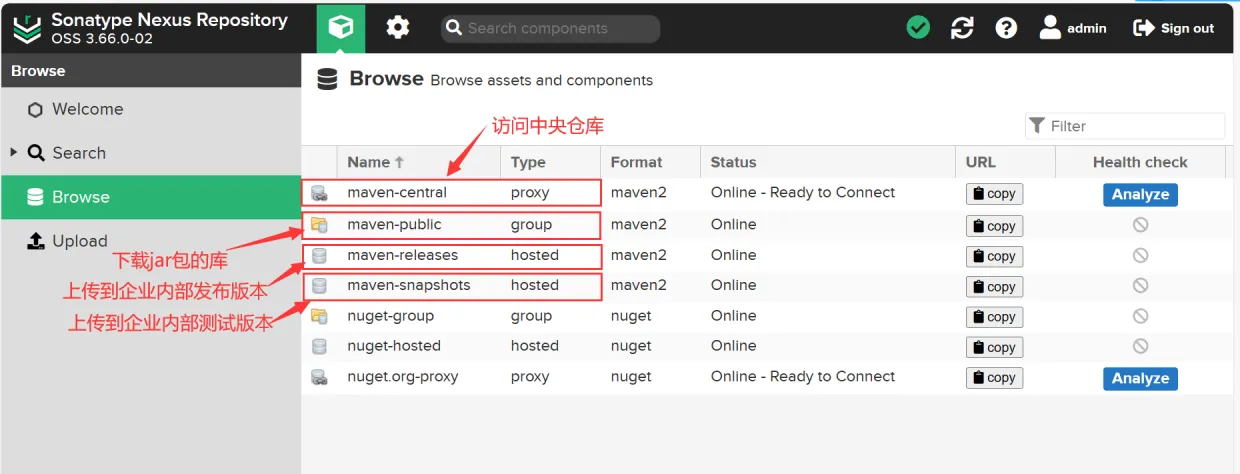Sort by the Status column header
This screenshot has height=474, width=1240.
coord(828,162)
